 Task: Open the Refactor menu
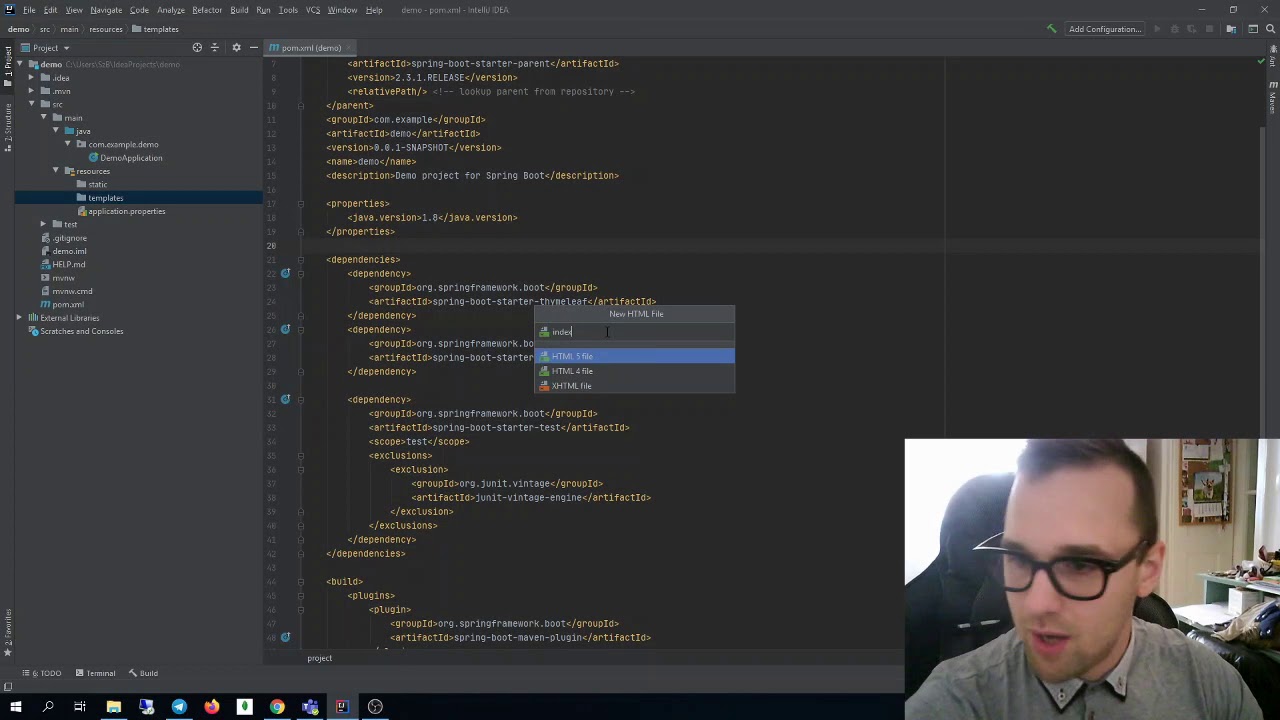click(x=207, y=10)
